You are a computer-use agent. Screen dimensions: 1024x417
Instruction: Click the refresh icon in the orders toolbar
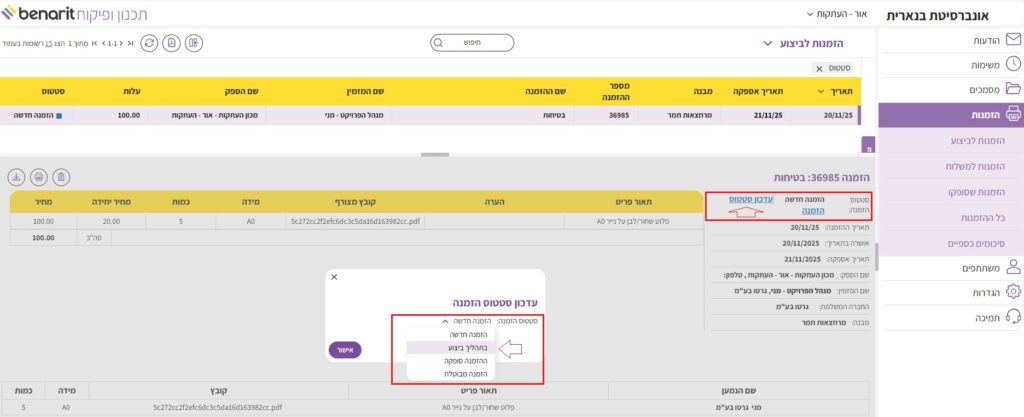click(x=149, y=43)
